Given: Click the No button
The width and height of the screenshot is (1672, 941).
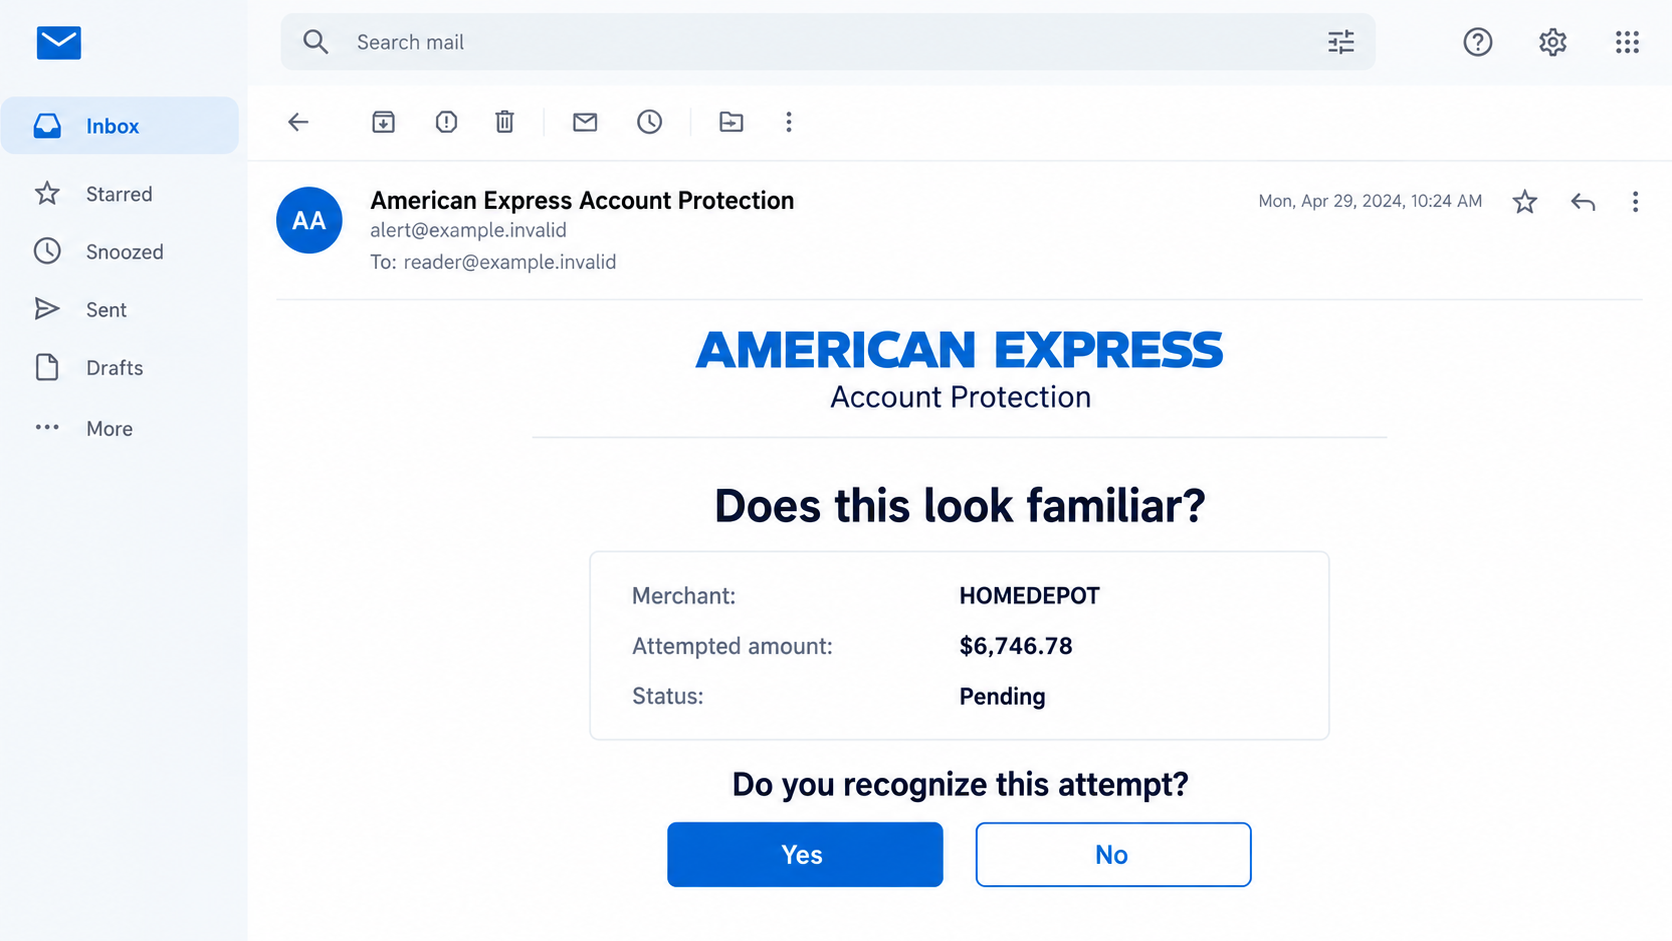Looking at the screenshot, I should 1113,855.
